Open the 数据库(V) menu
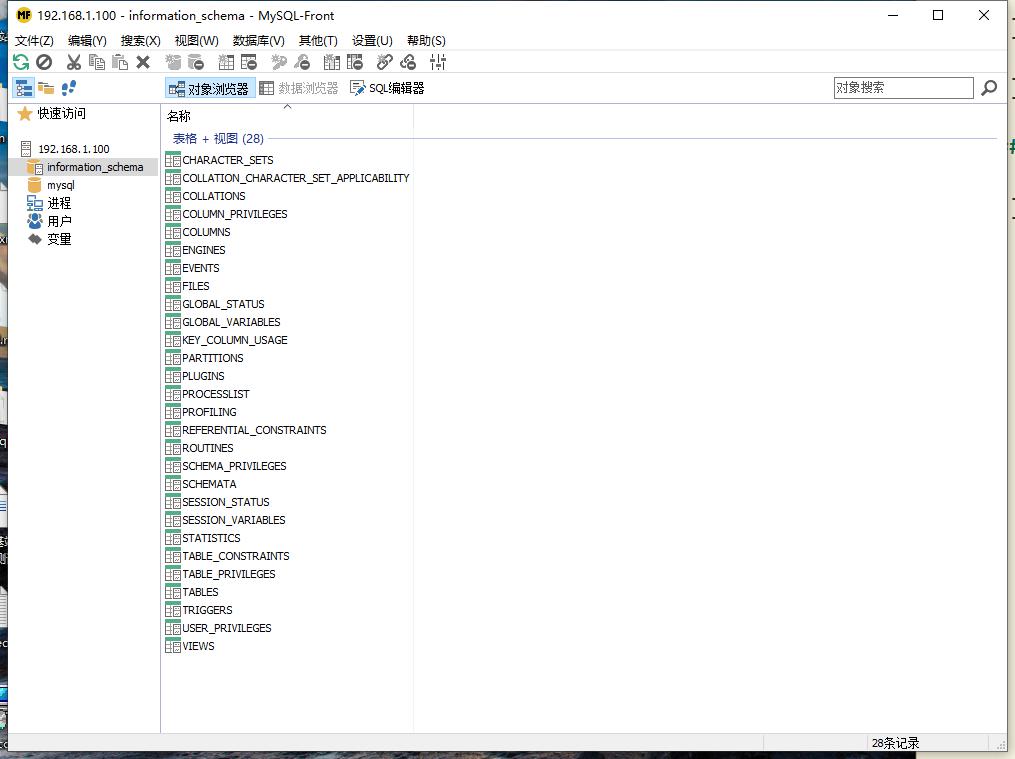This screenshot has height=759, width=1015. tap(258, 41)
